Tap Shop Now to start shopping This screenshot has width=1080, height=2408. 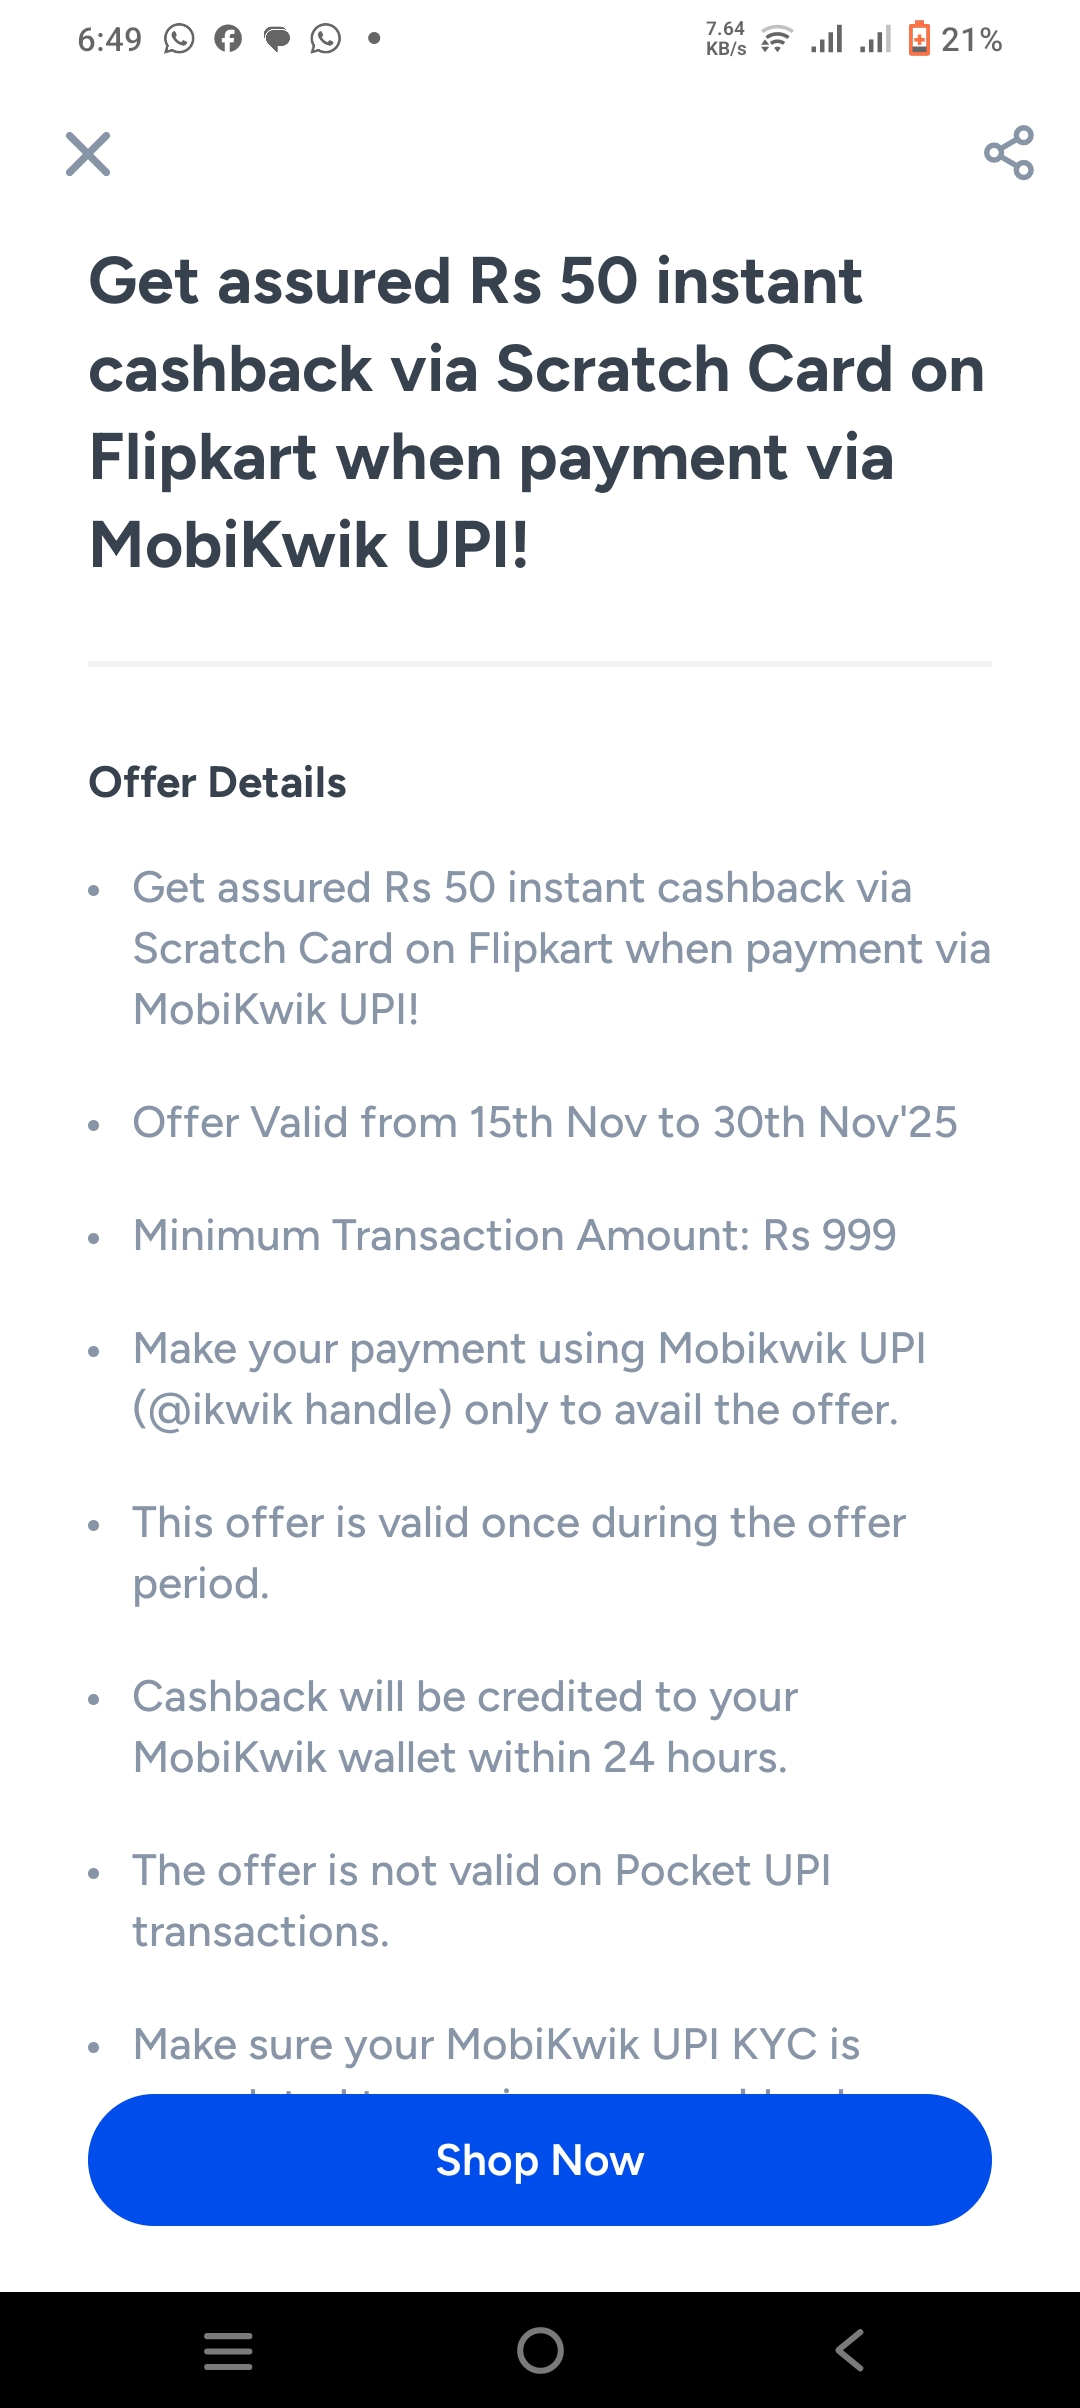coord(540,2160)
